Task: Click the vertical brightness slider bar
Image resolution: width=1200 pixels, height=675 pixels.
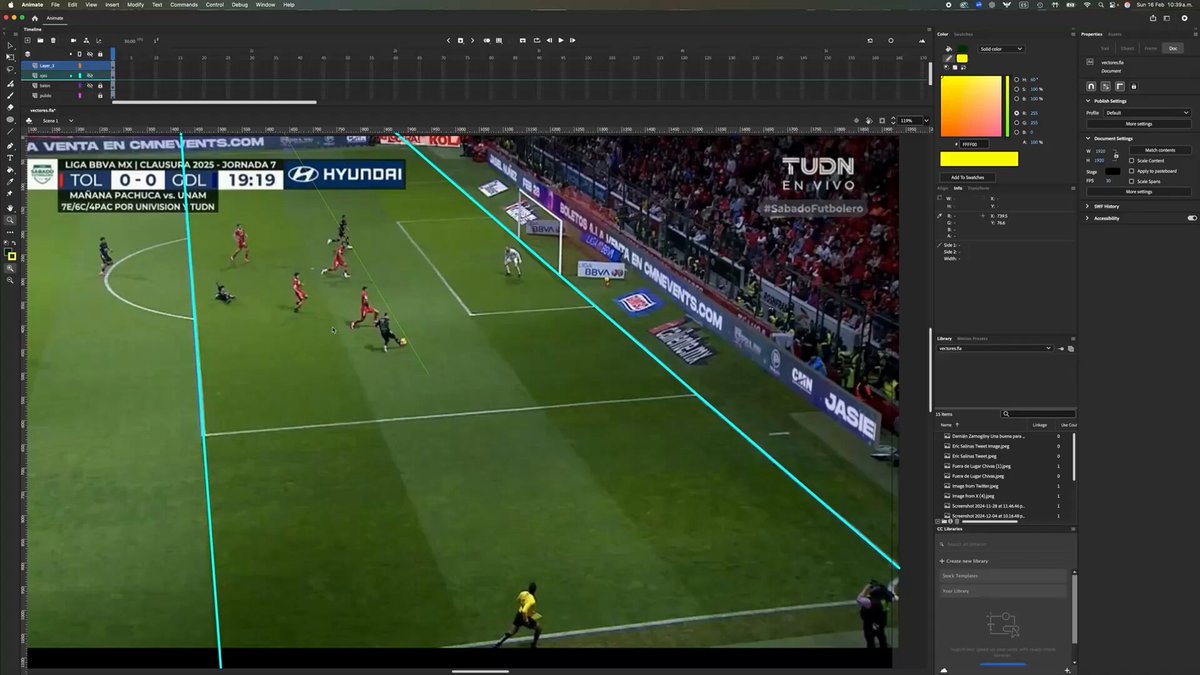Action: [x=1007, y=106]
